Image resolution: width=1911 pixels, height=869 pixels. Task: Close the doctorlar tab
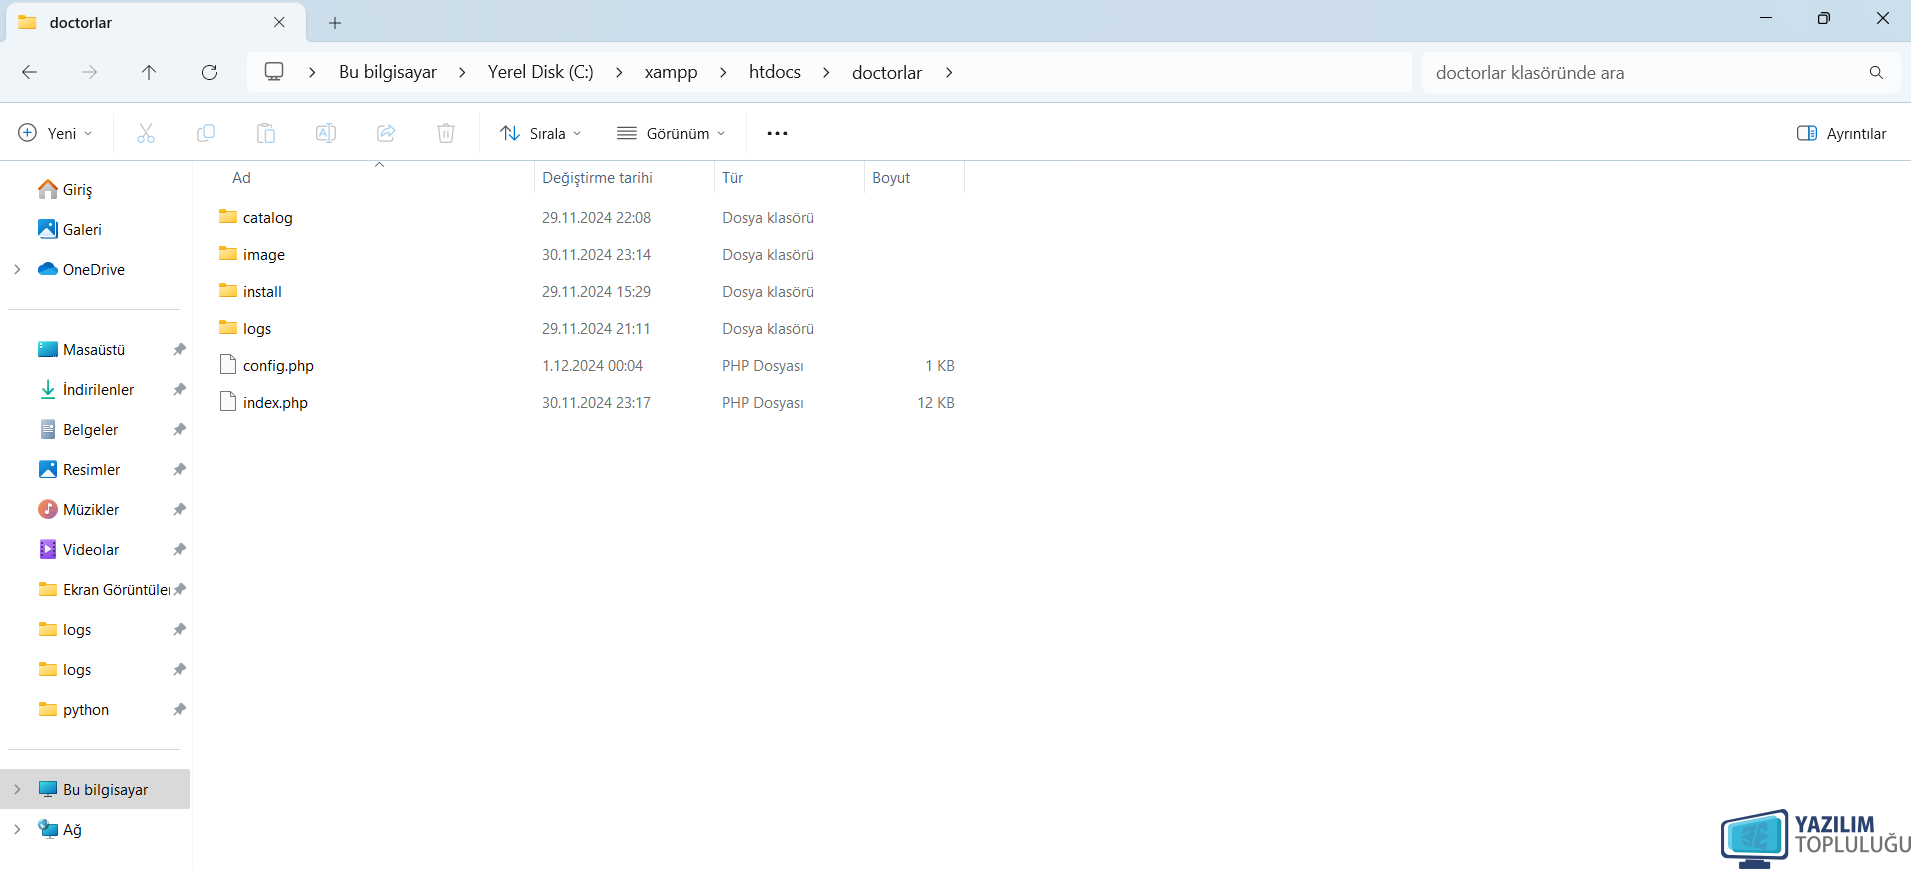[x=279, y=22]
